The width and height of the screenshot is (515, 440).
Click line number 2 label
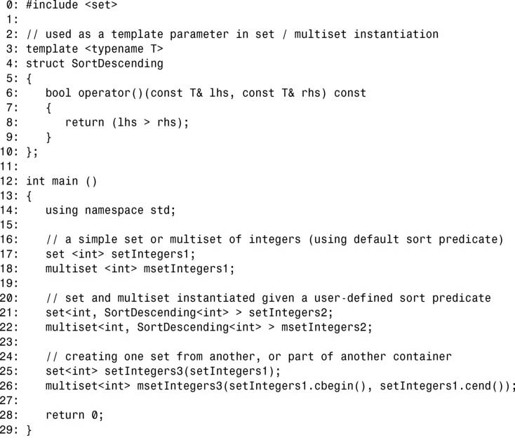tap(12, 34)
